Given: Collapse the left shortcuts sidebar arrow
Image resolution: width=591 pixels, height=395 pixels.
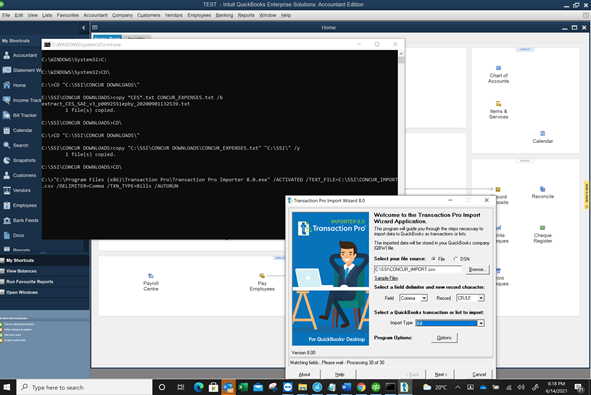Looking at the screenshot, I should point(84,28).
